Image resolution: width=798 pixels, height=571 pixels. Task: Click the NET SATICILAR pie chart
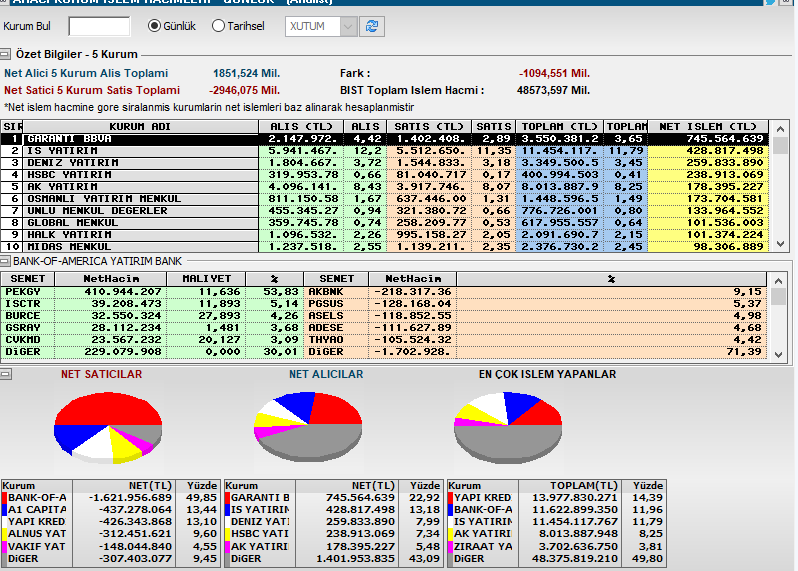tap(108, 427)
